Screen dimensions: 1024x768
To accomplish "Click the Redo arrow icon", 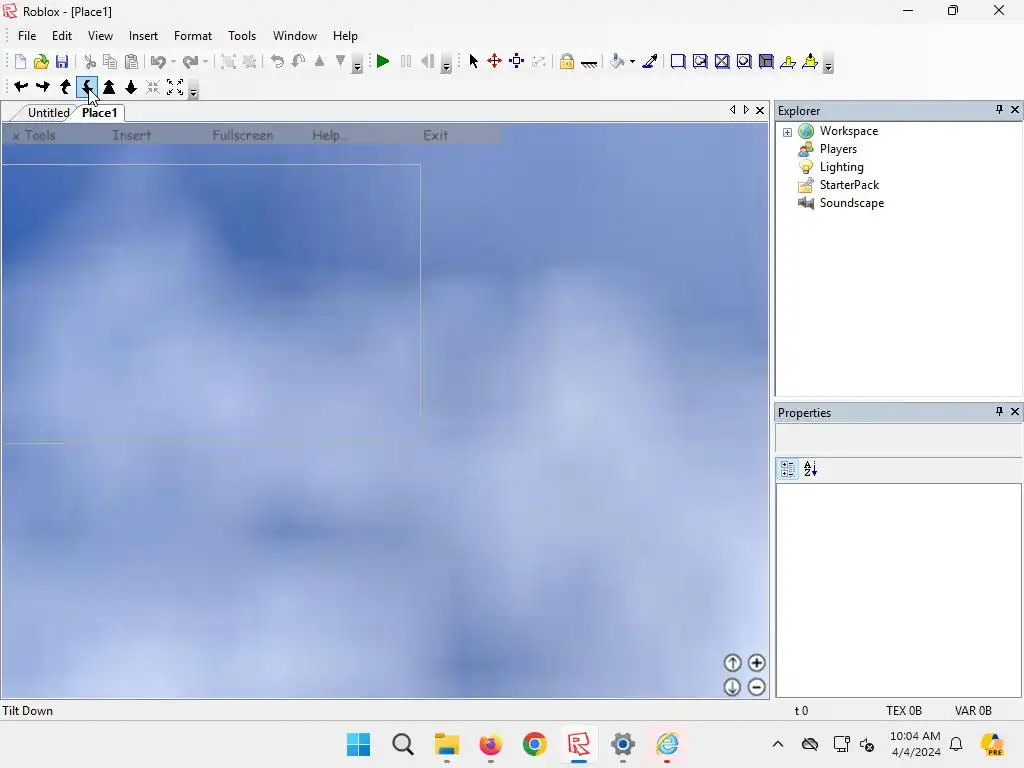I will point(190,61).
